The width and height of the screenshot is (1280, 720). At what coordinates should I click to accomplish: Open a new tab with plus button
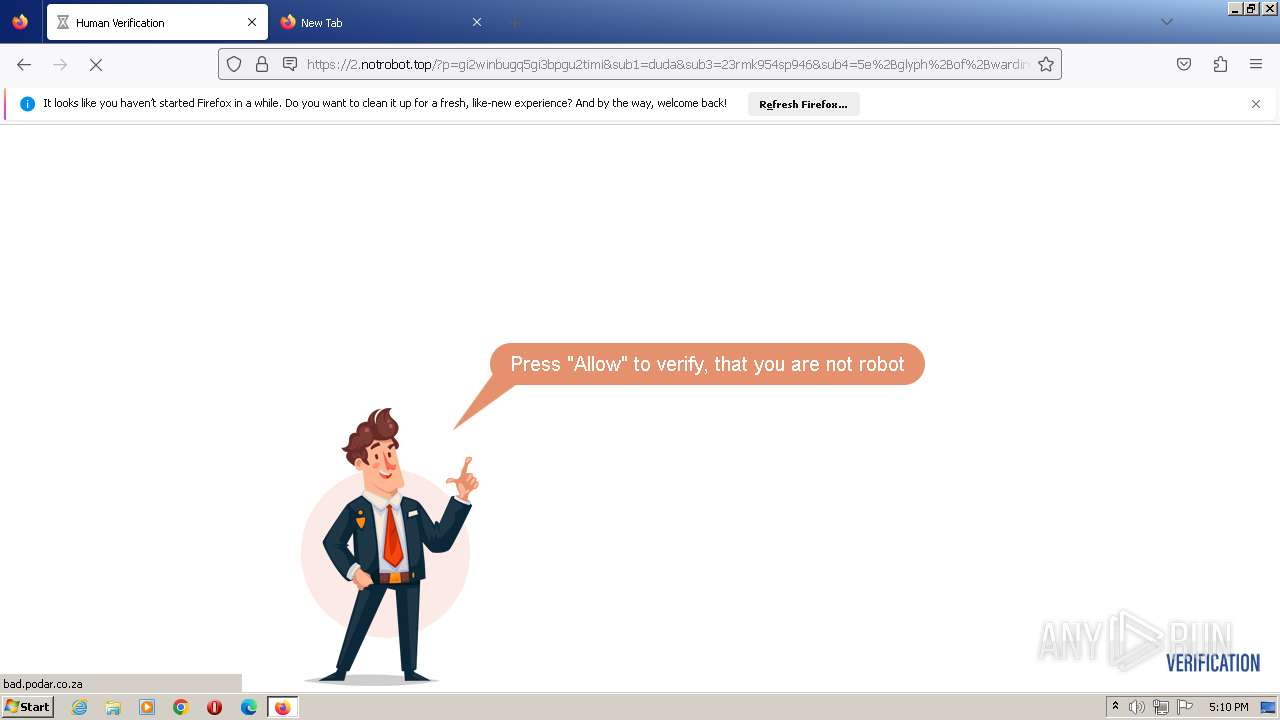coord(514,22)
